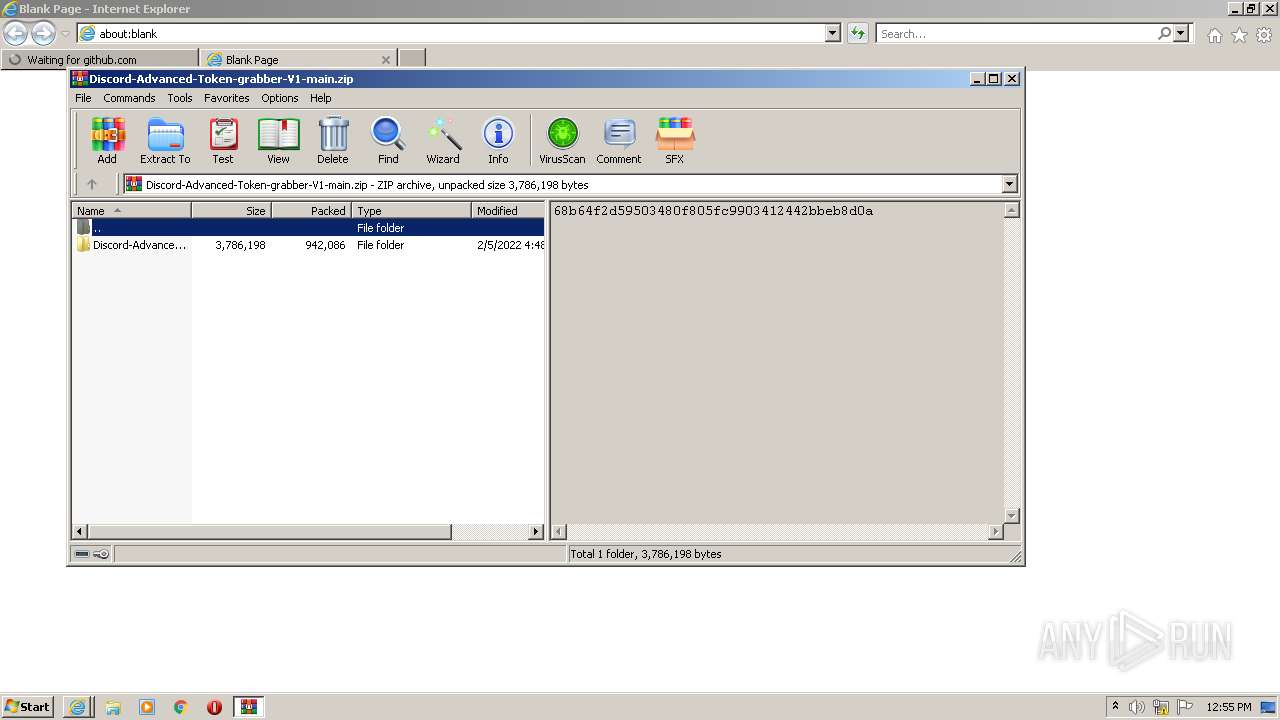Click the Add toolbar icon in WinRAR
This screenshot has height=720, width=1280.
(x=107, y=140)
